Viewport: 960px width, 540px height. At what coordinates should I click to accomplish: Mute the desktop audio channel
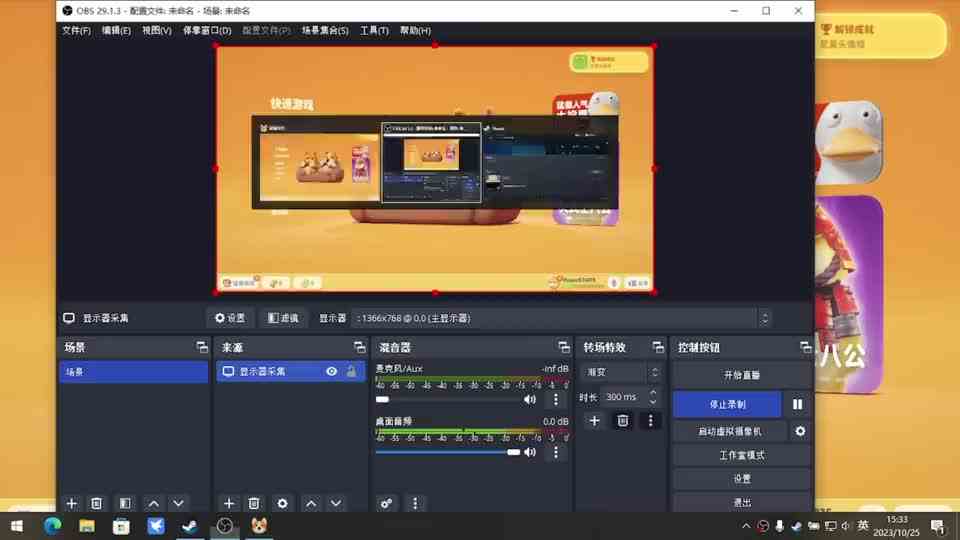tap(530, 452)
